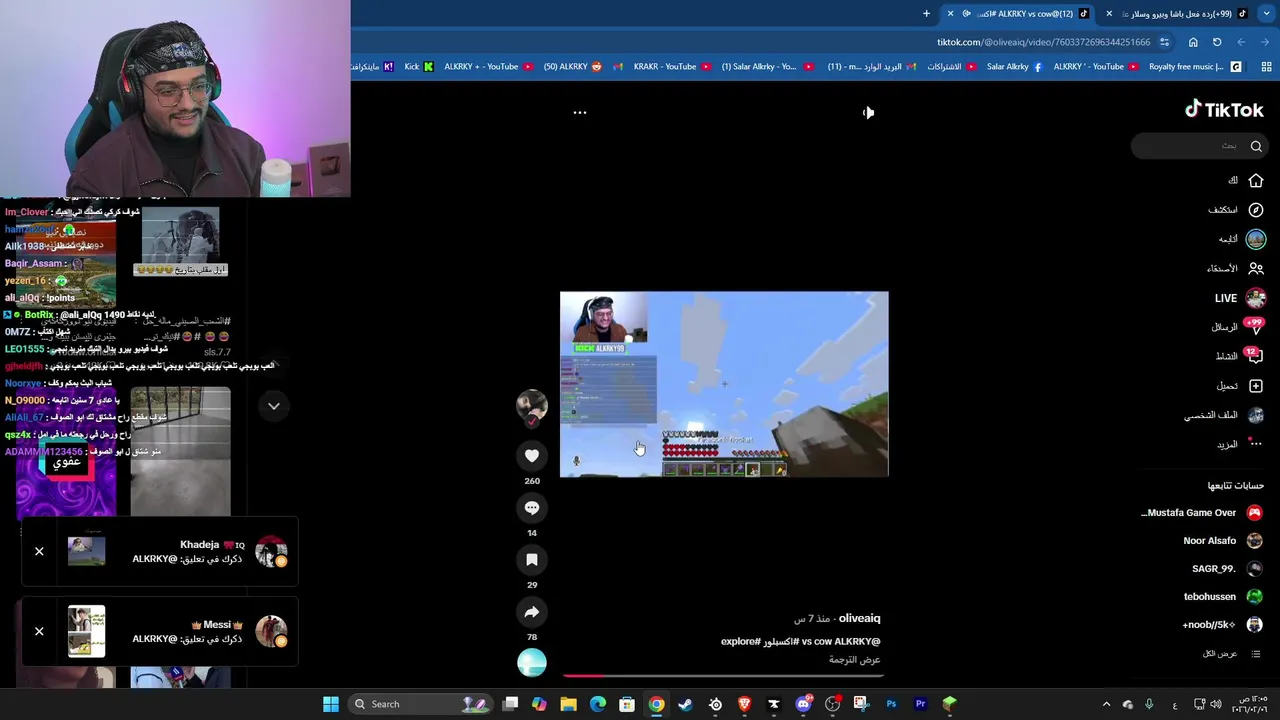Dismiss the Khadeja mention notification
Viewport: 1280px width, 720px height.
(39, 551)
